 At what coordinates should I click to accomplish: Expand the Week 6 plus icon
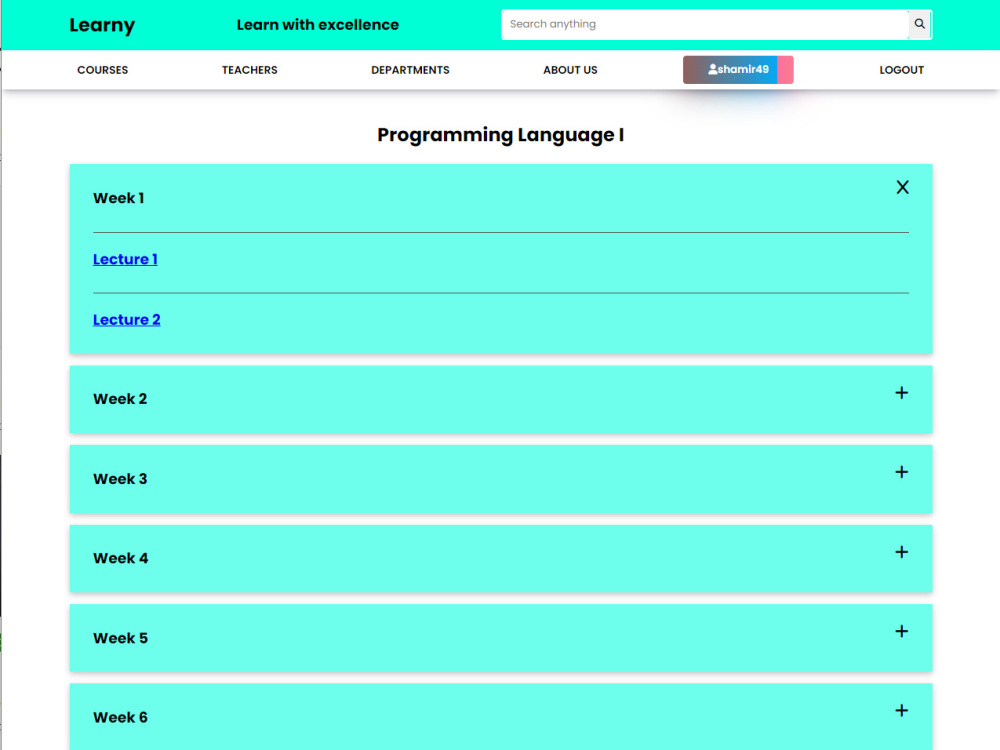901,710
